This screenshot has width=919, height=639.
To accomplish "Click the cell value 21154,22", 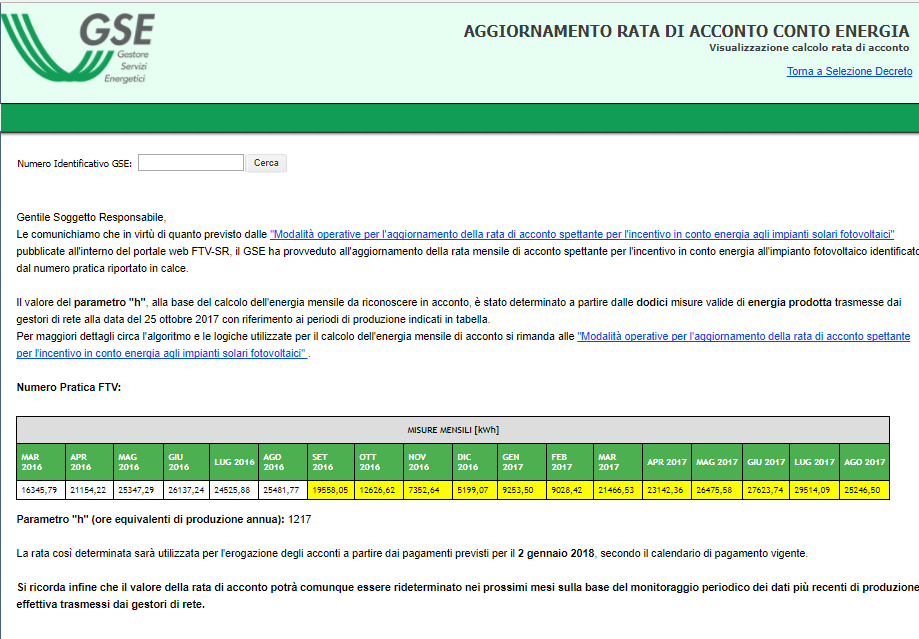I will pos(88,490).
